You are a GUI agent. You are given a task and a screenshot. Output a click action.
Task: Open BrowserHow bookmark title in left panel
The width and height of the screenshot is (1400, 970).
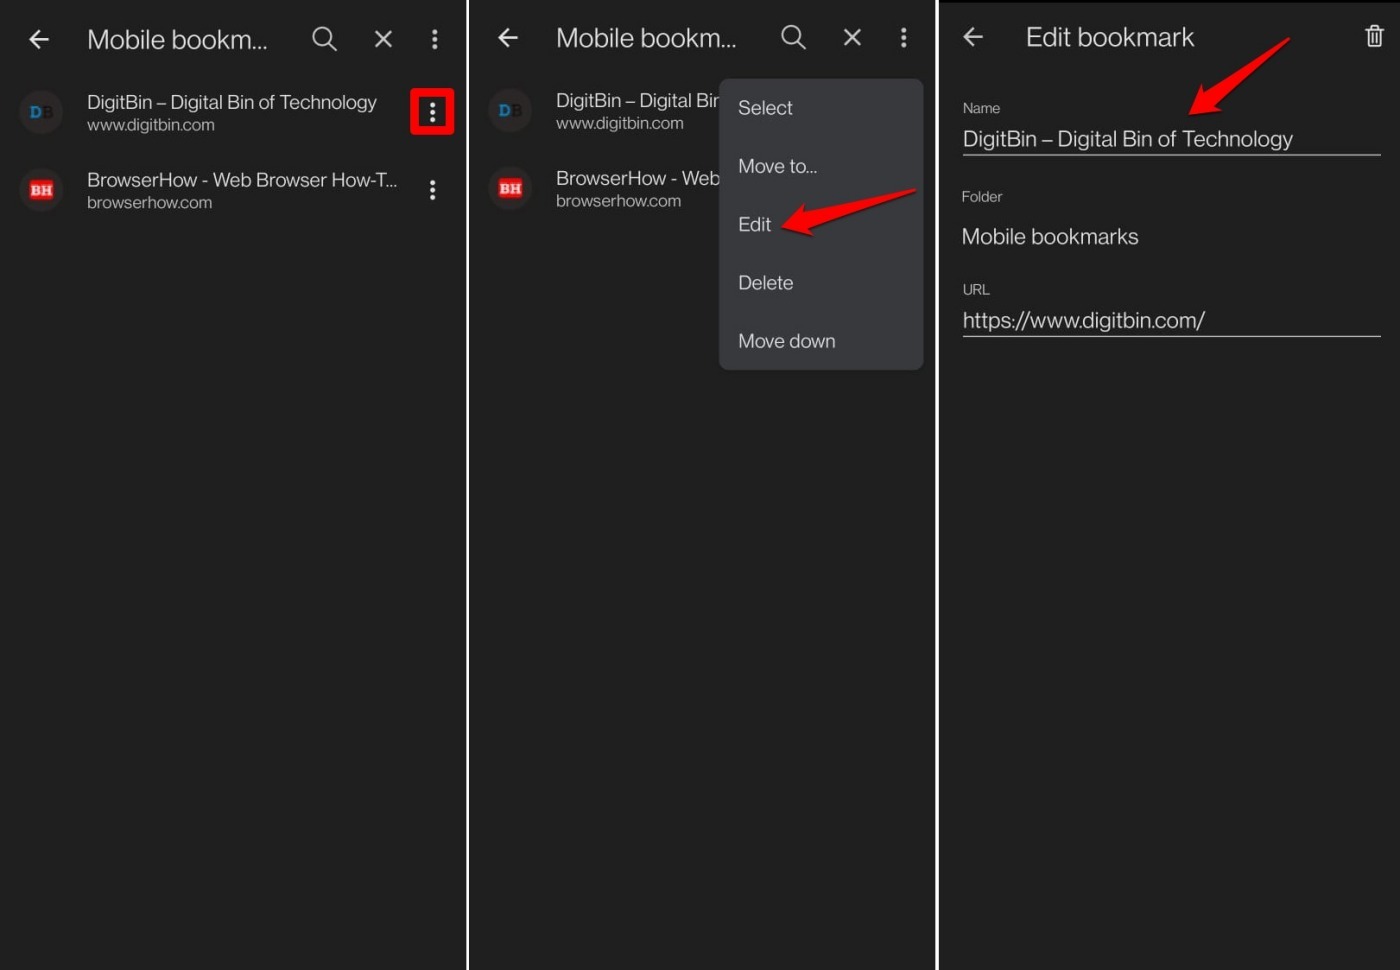coord(242,180)
